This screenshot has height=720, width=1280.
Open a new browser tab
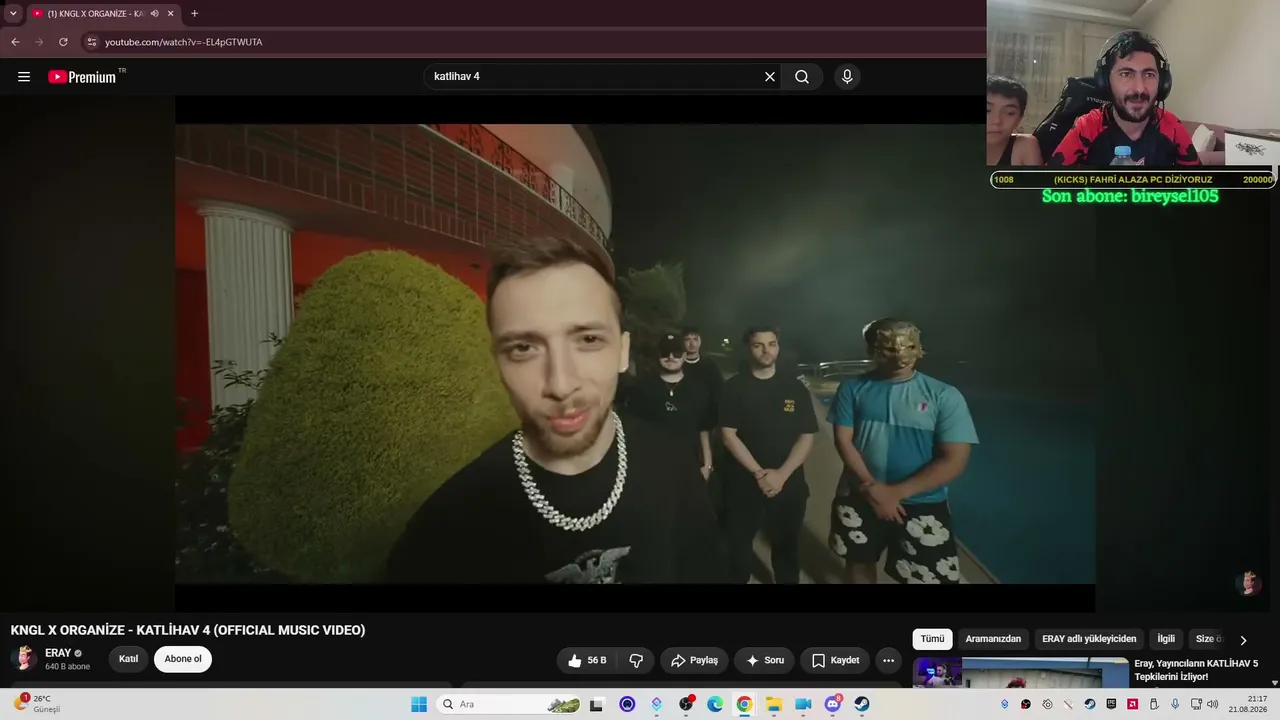pos(194,14)
